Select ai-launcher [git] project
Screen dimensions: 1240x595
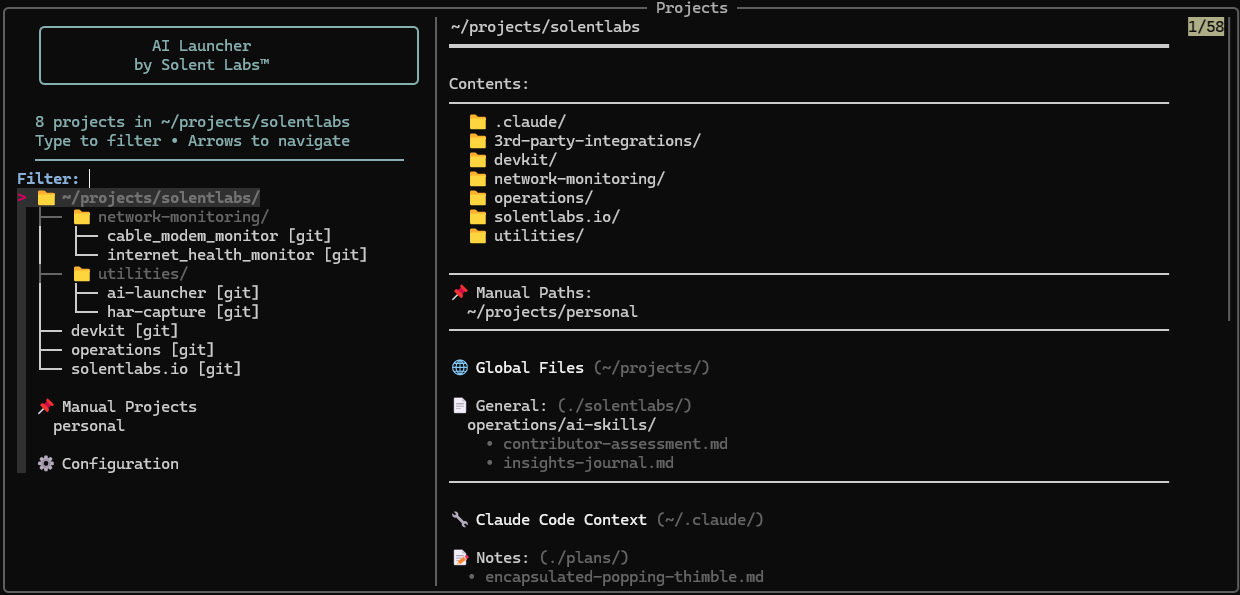click(183, 293)
